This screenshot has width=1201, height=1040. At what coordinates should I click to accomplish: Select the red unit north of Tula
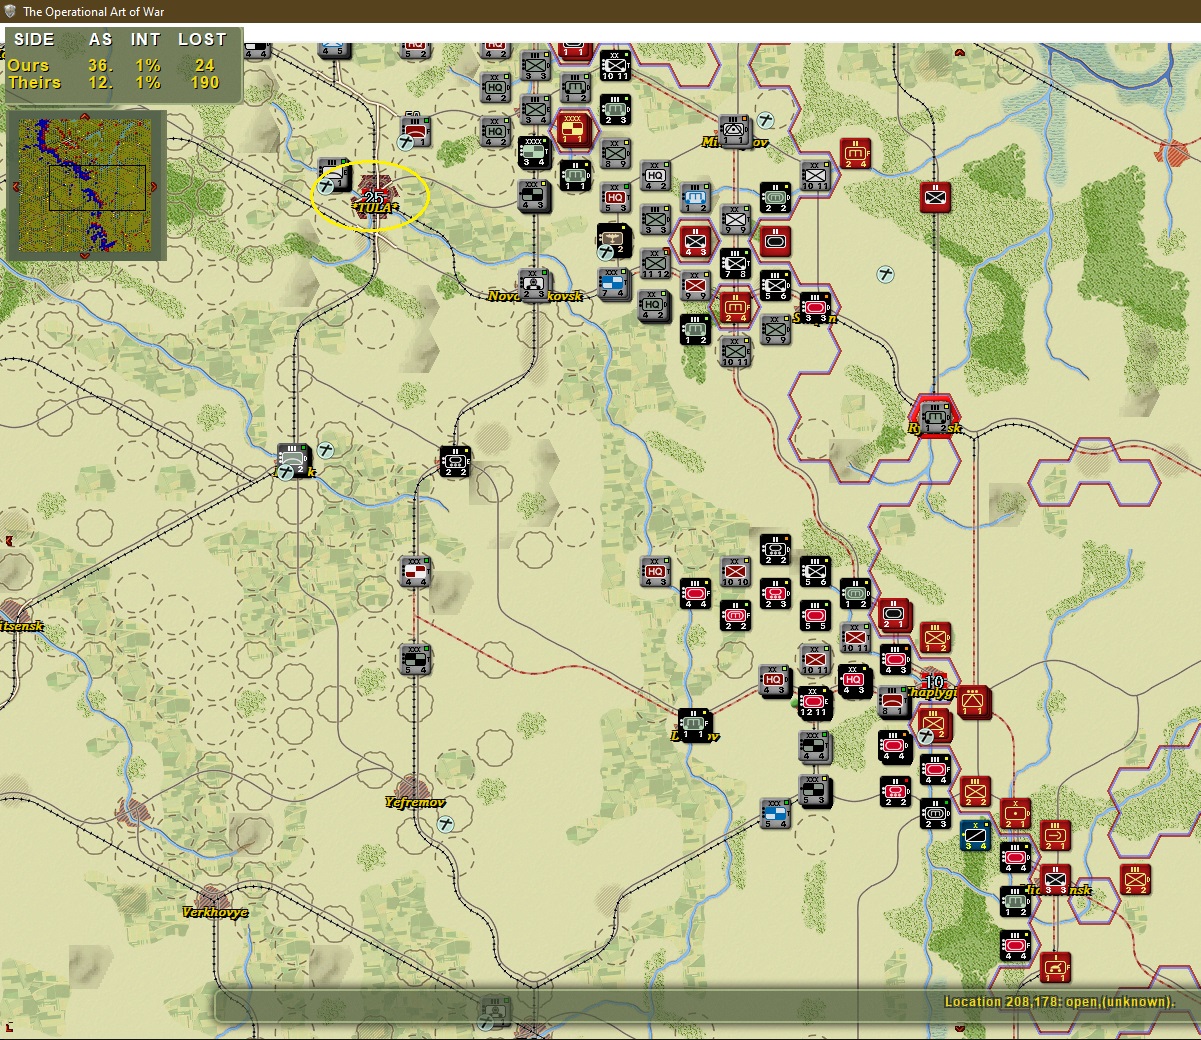(x=414, y=131)
